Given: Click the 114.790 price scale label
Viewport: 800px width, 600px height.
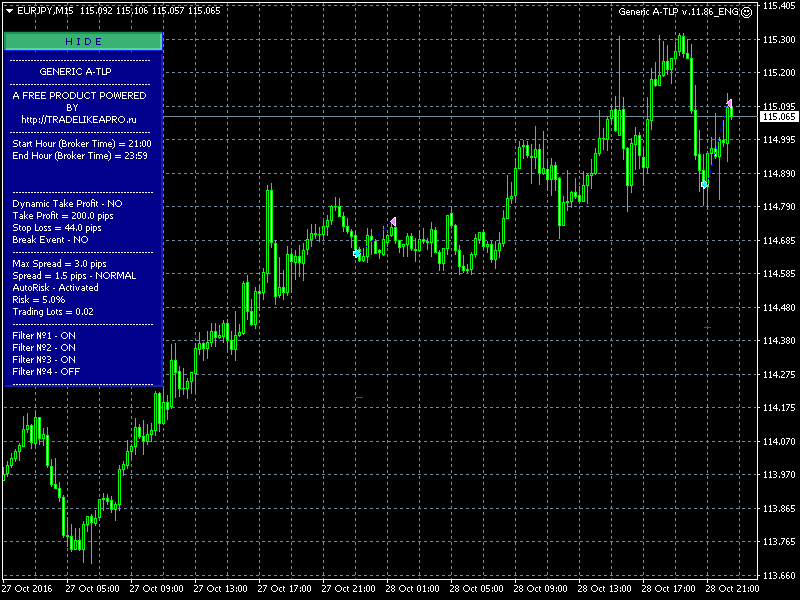Looking at the screenshot, I should pos(779,207).
